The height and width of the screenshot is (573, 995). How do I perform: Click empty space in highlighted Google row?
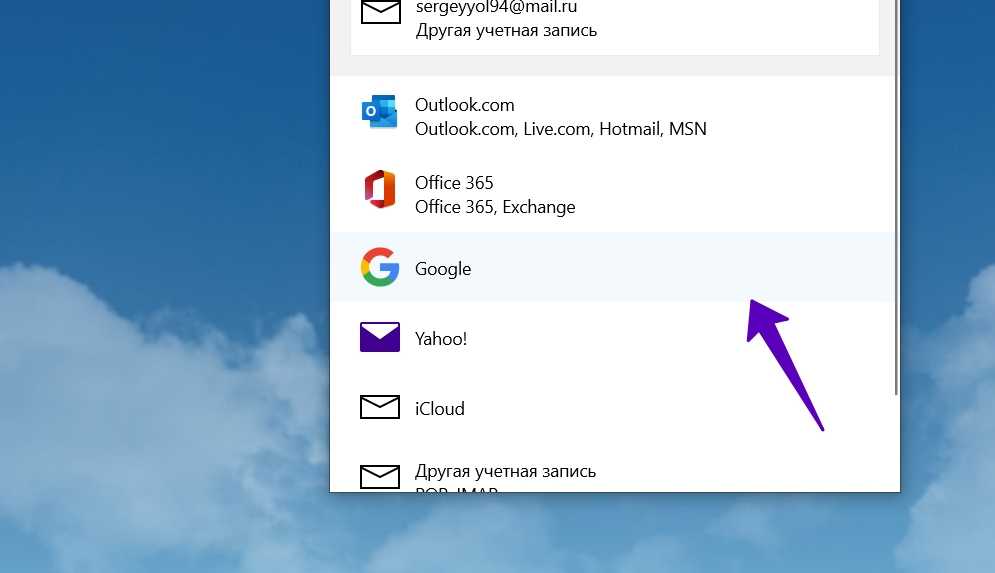640,268
